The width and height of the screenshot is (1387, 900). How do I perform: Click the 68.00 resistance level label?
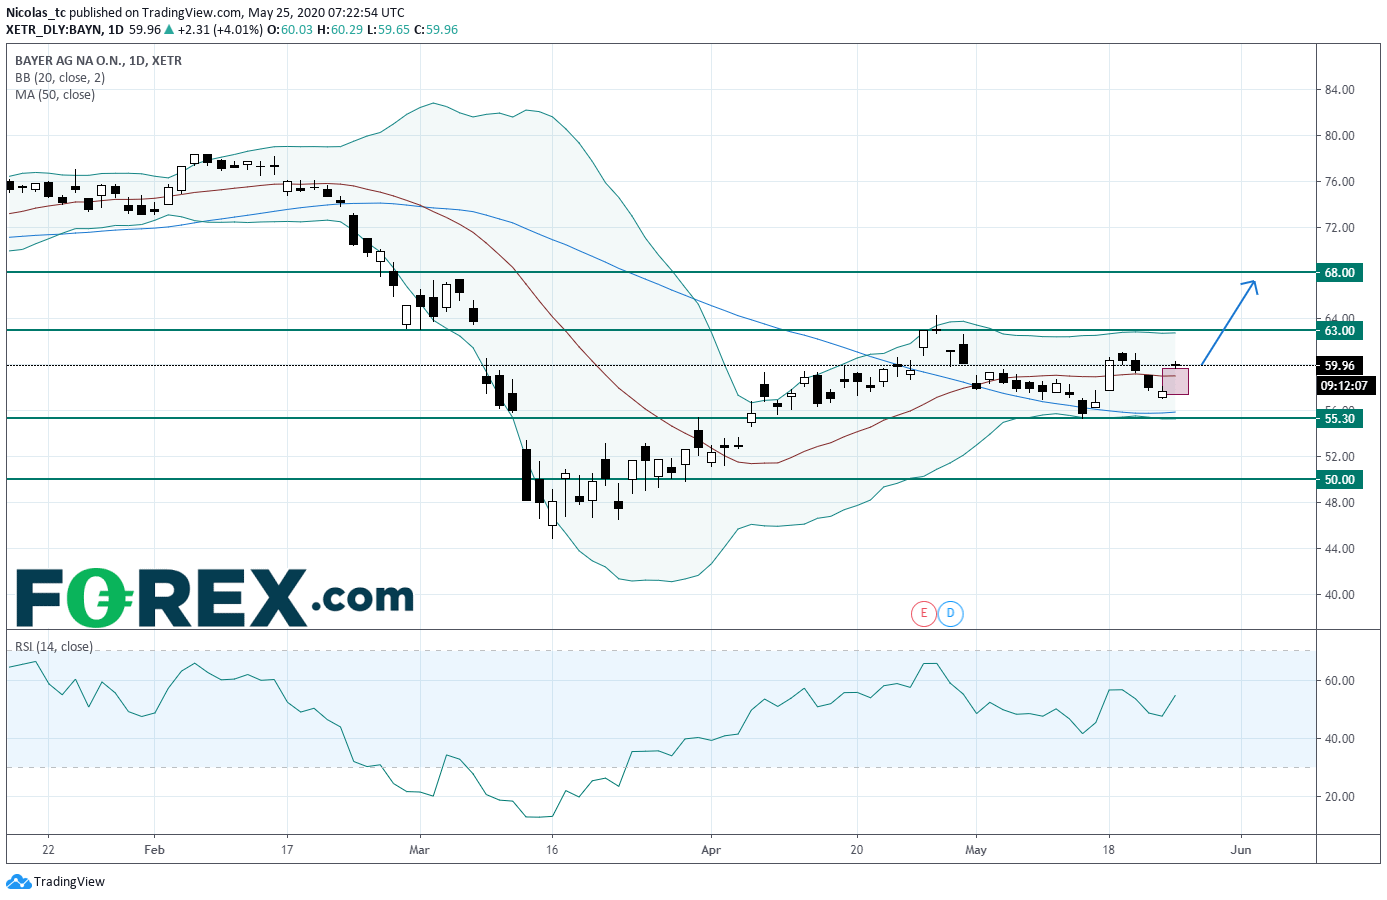[x=1339, y=272]
